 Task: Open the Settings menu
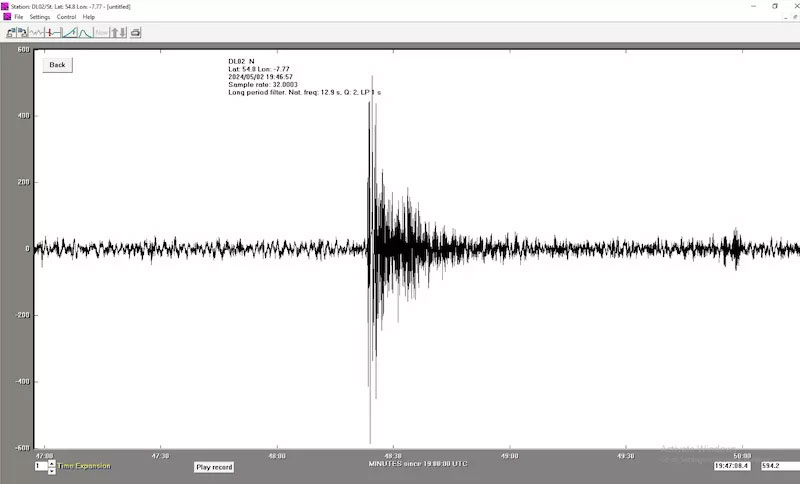[40, 17]
